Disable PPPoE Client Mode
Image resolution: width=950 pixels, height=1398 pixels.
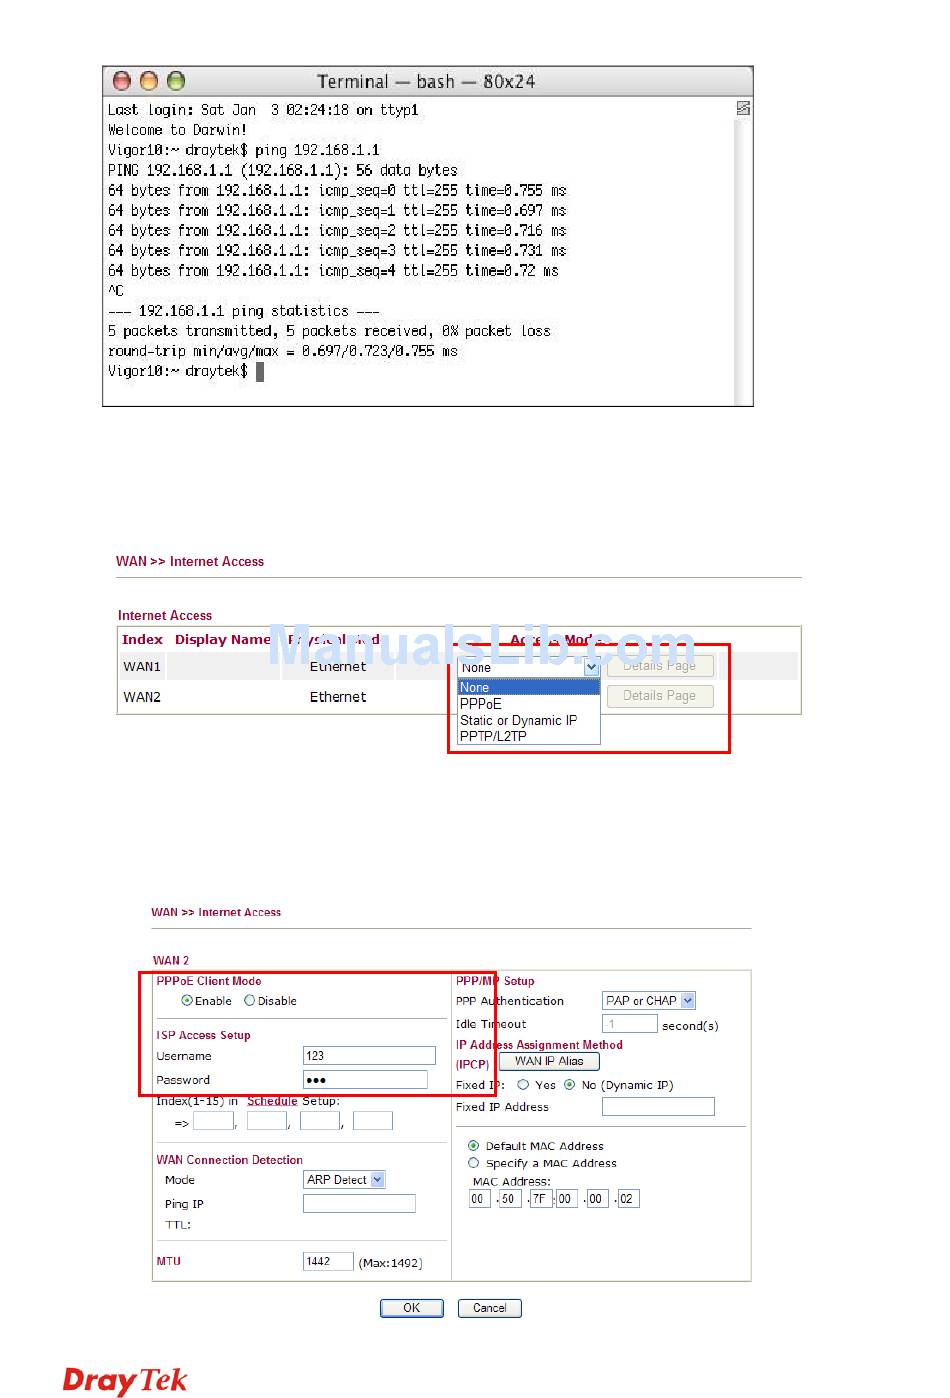pos(250,1001)
